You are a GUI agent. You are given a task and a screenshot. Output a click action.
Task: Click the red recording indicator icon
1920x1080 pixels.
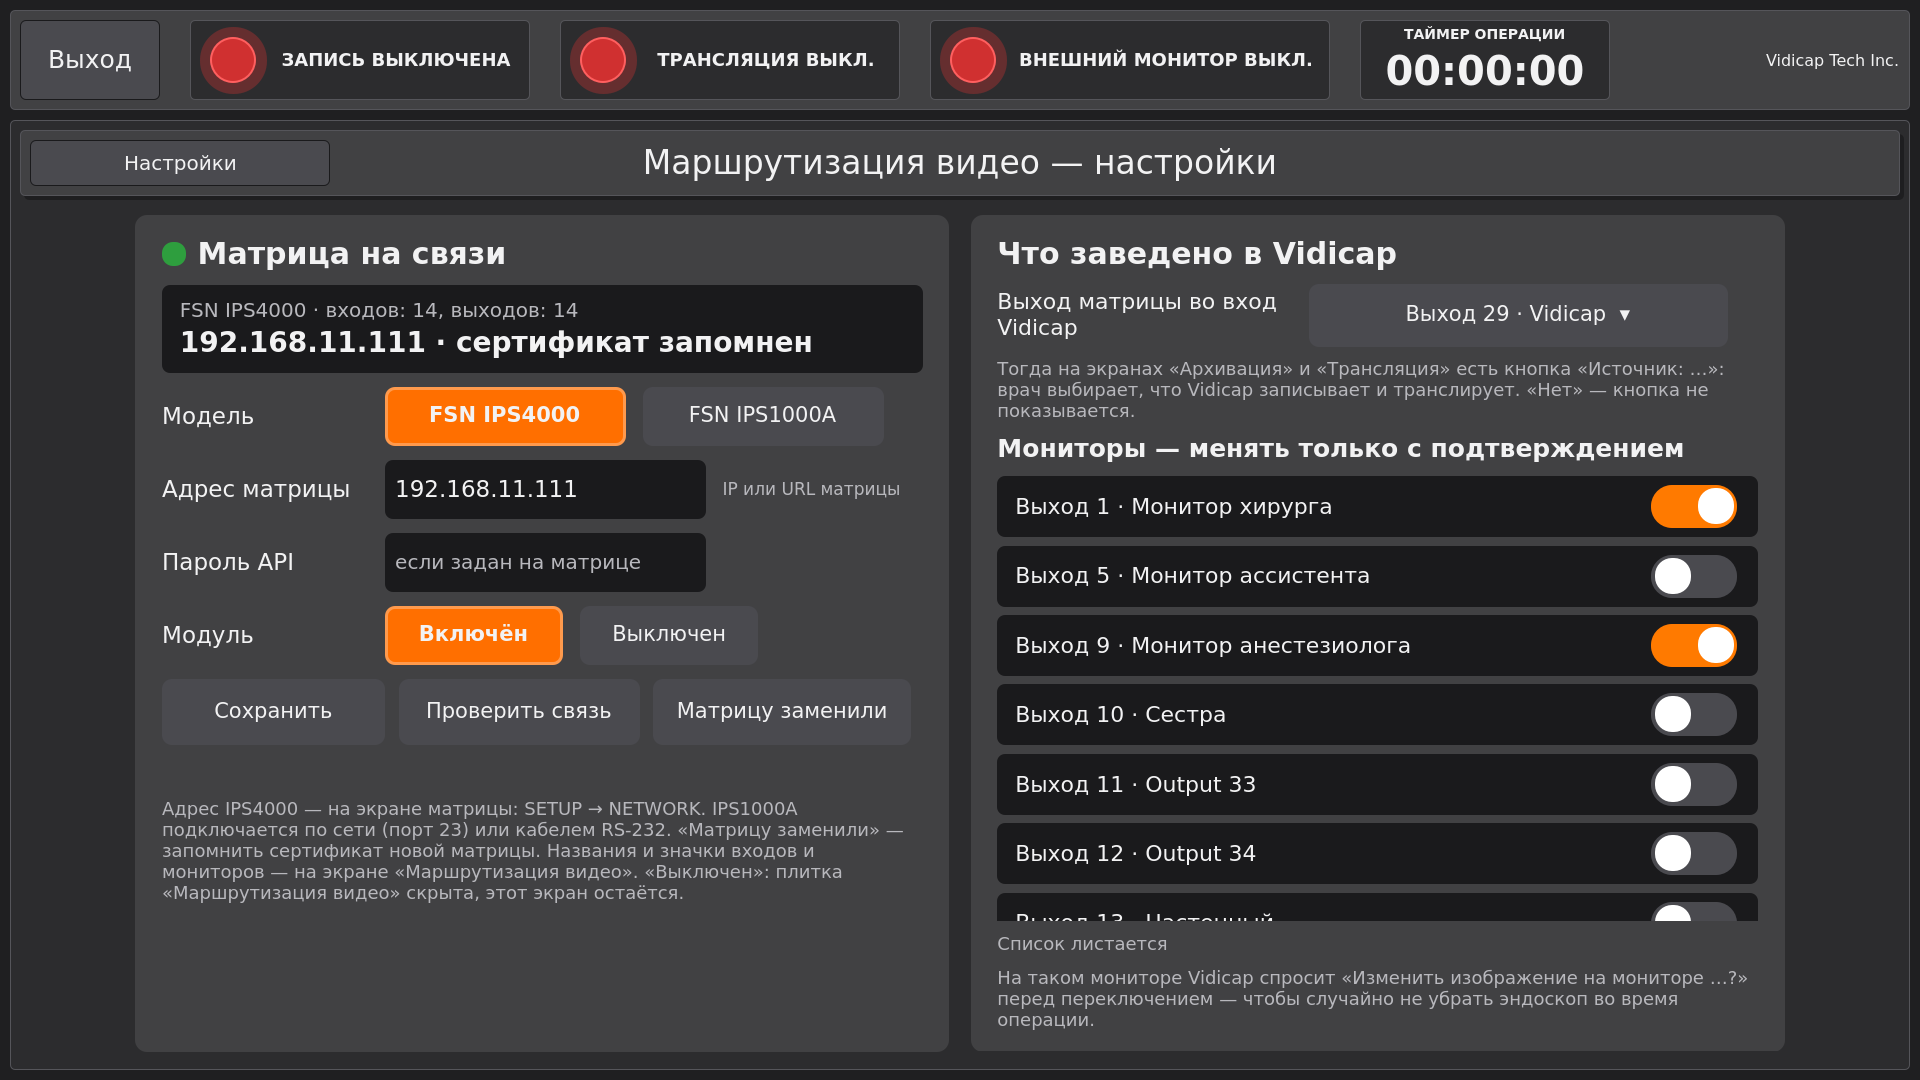coord(233,60)
